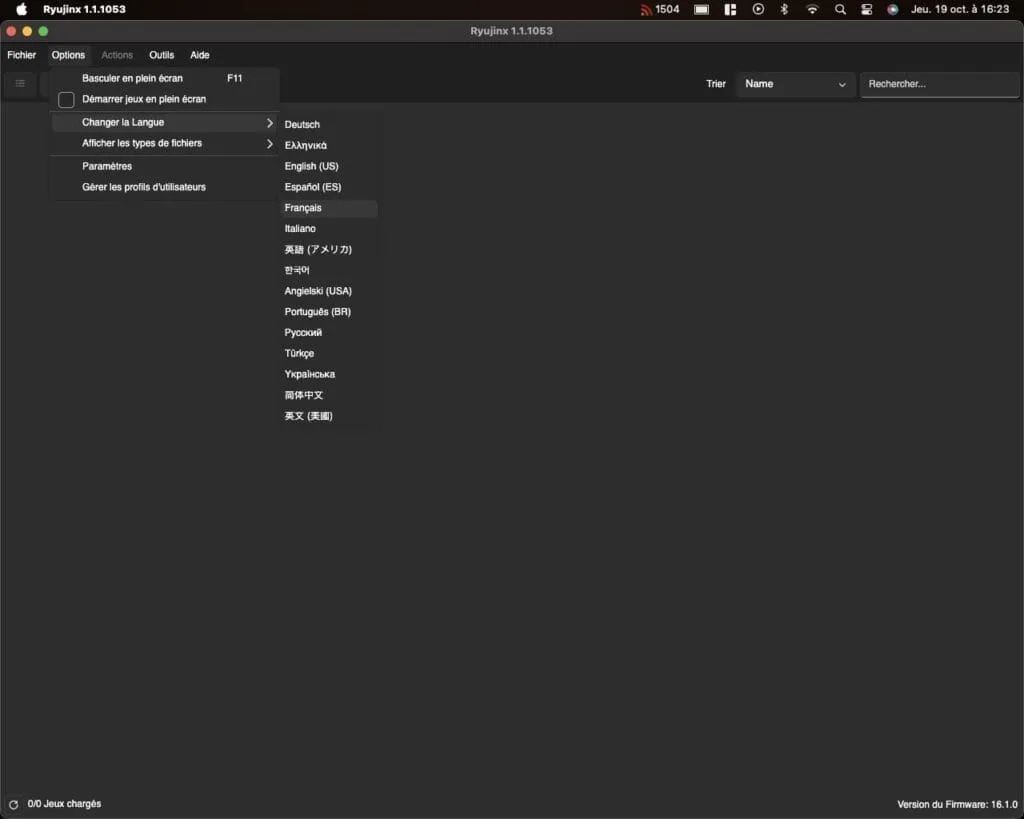
Task: Select English (US) from the language list
Action: [311, 166]
